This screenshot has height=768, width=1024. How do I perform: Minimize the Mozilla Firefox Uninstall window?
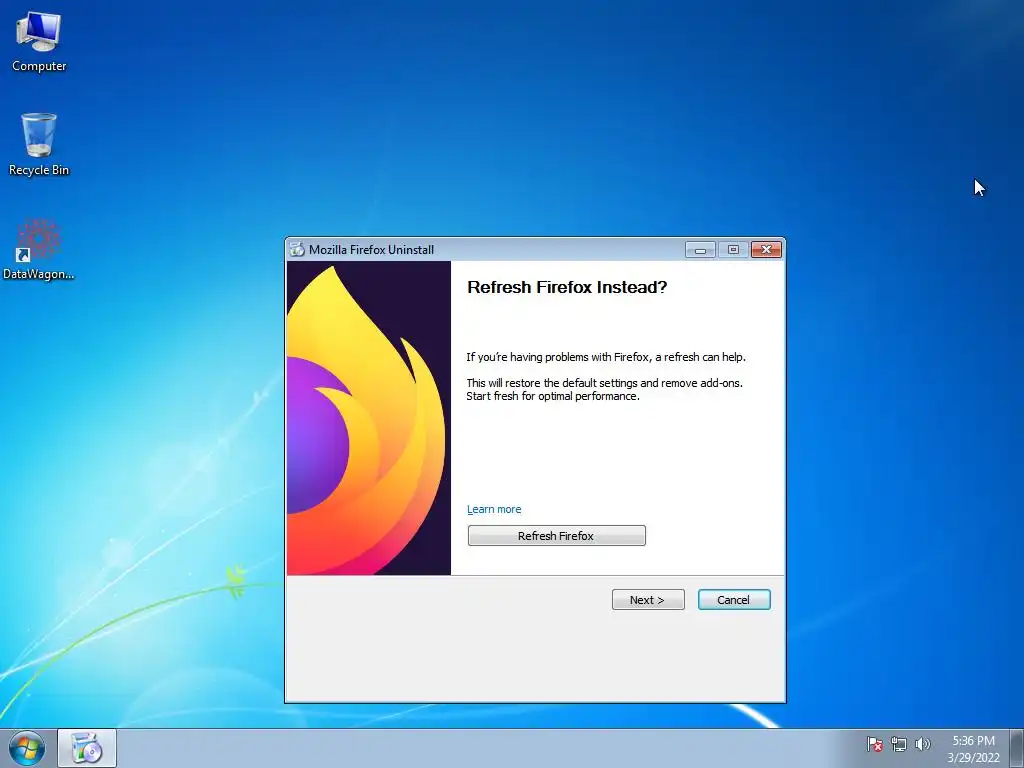(x=700, y=249)
